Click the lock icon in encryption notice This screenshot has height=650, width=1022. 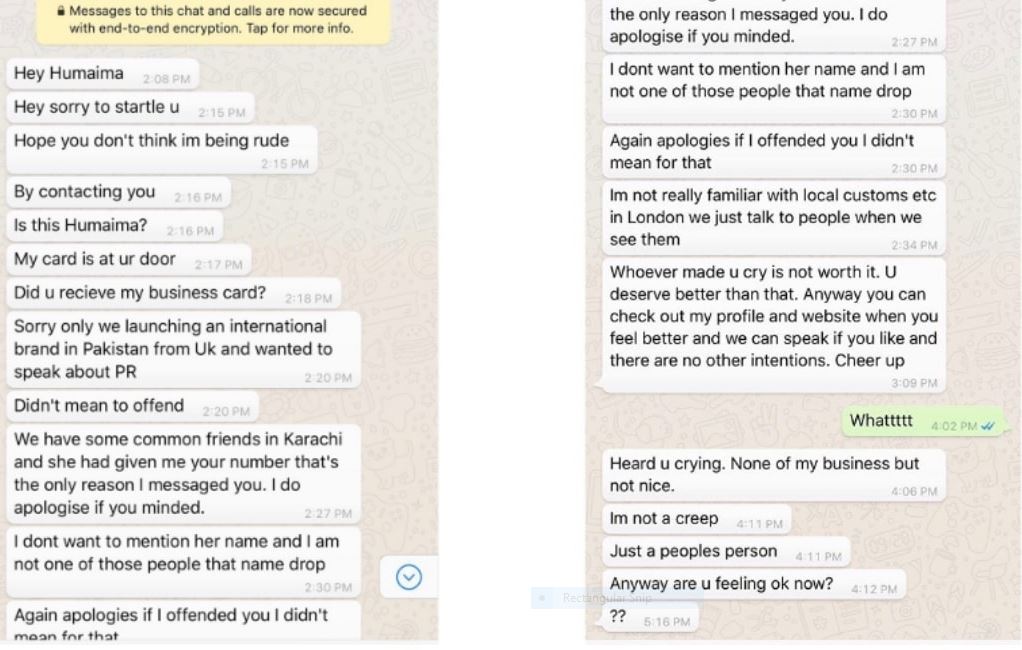coord(61,12)
